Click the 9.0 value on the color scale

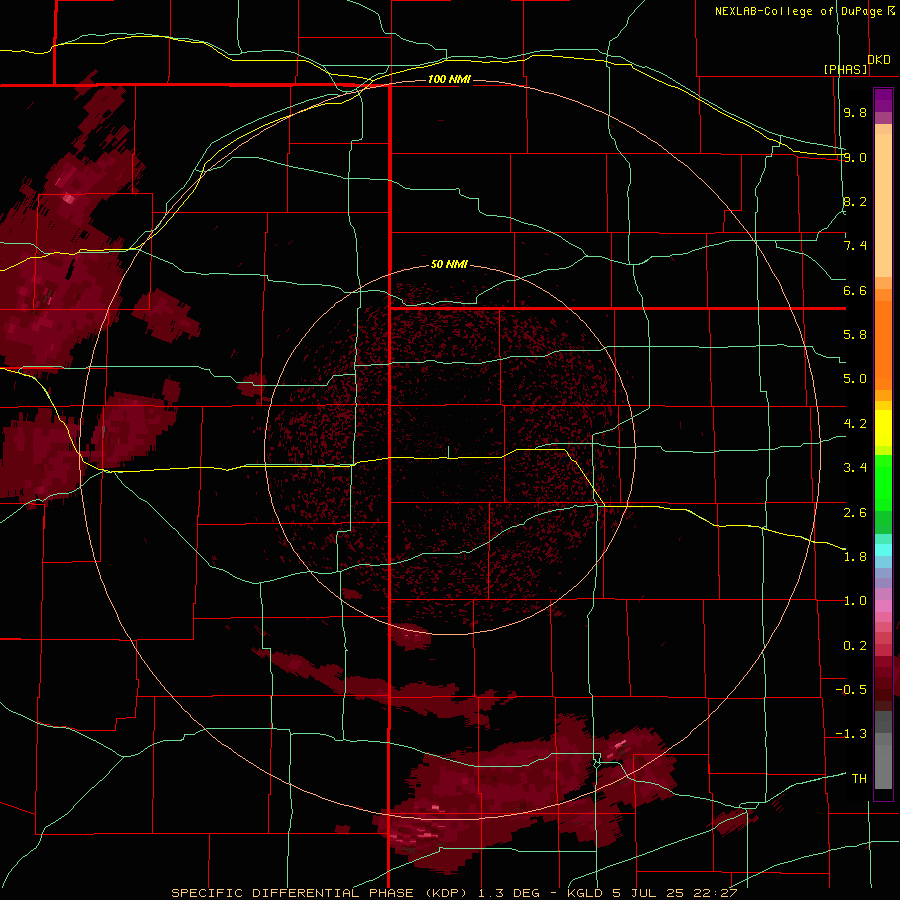pyautogui.click(x=855, y=157)
